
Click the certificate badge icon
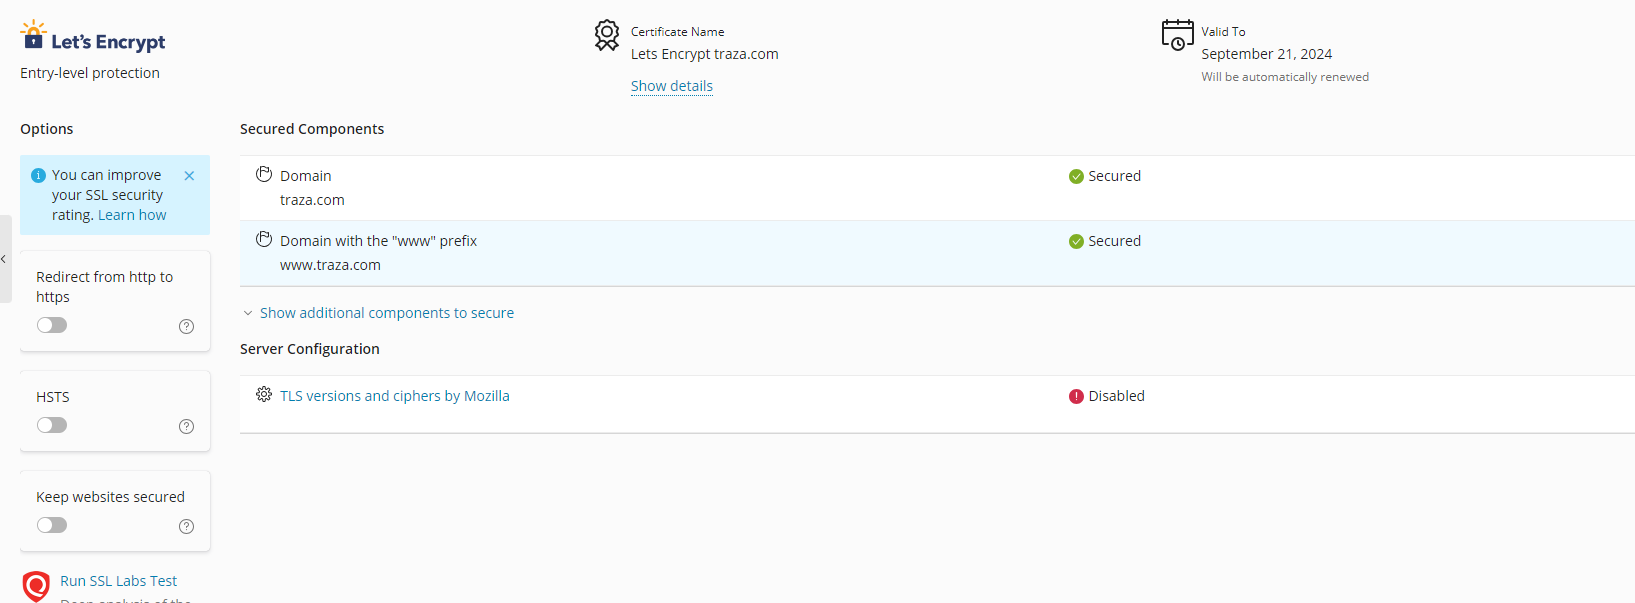(x=607, y=35)
